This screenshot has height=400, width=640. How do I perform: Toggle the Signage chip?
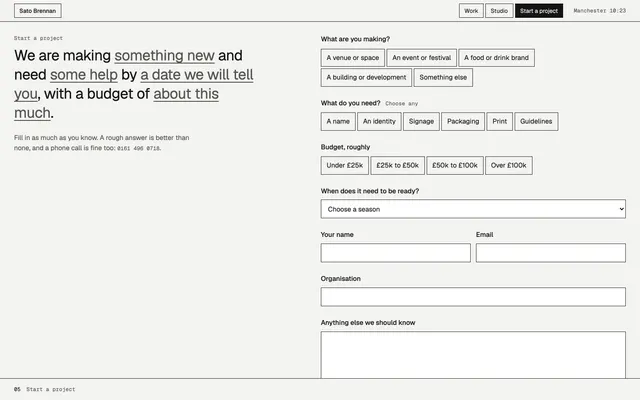pos(421,122)
